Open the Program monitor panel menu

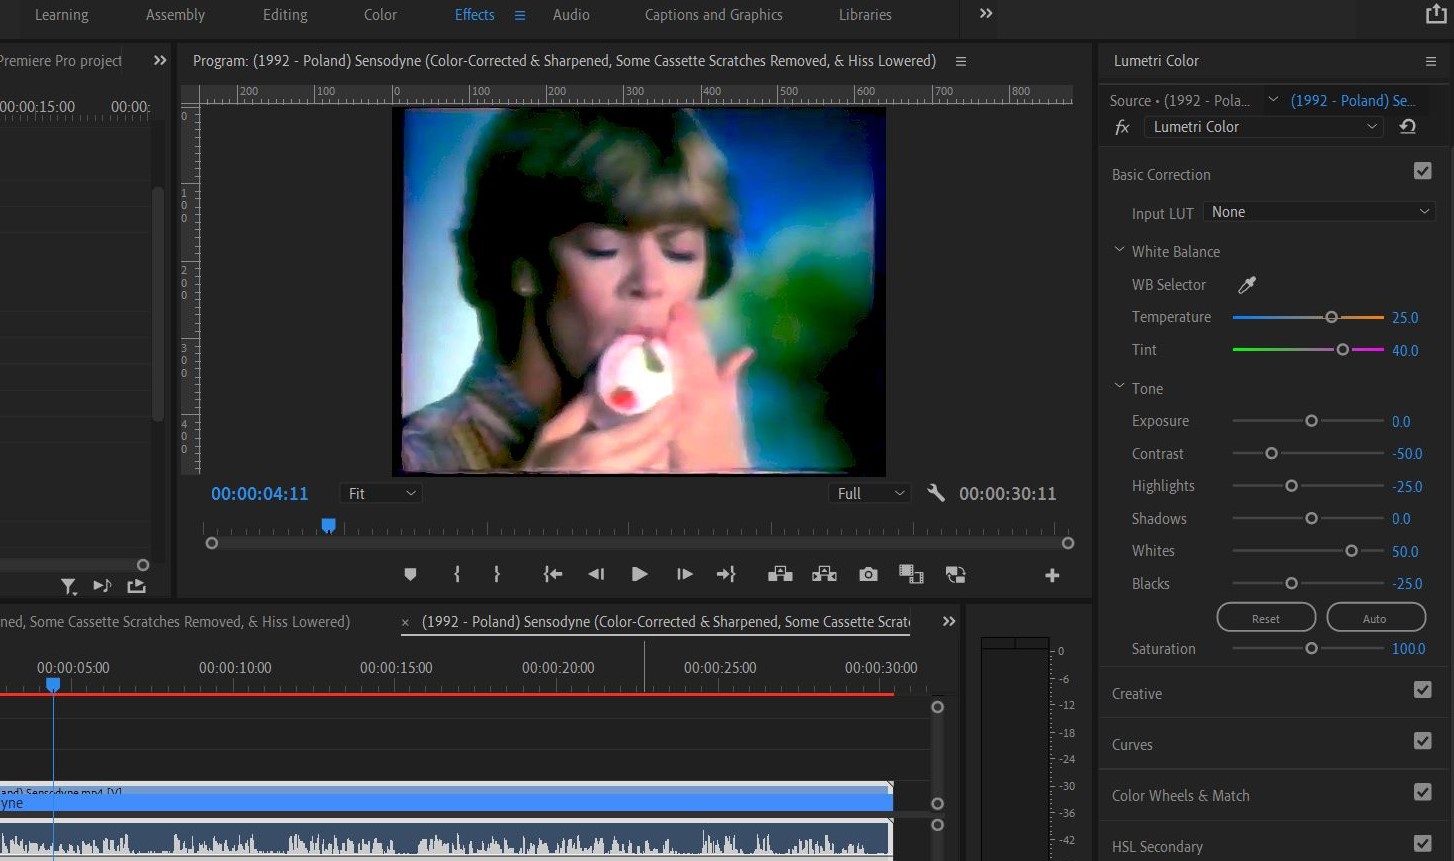pyautogui.click(x=961, y=61)
